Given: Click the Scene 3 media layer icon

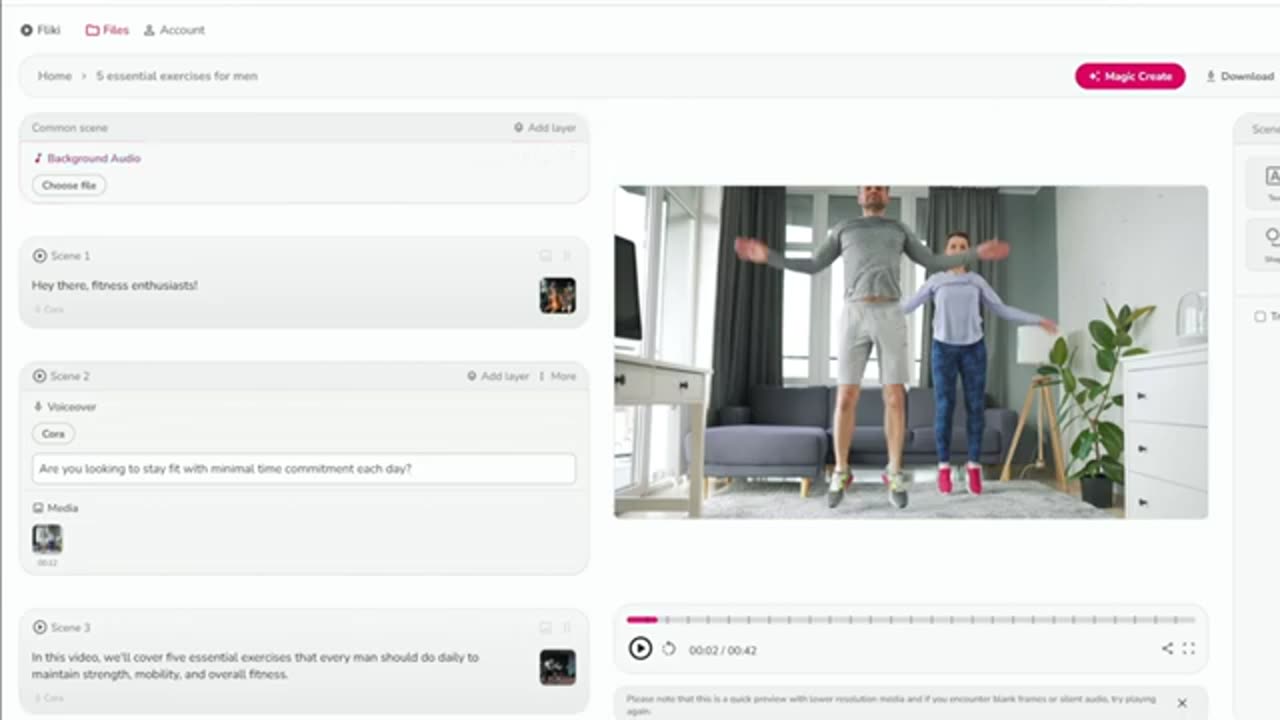Looking at the screenshot, I should (x=545, y=627).
